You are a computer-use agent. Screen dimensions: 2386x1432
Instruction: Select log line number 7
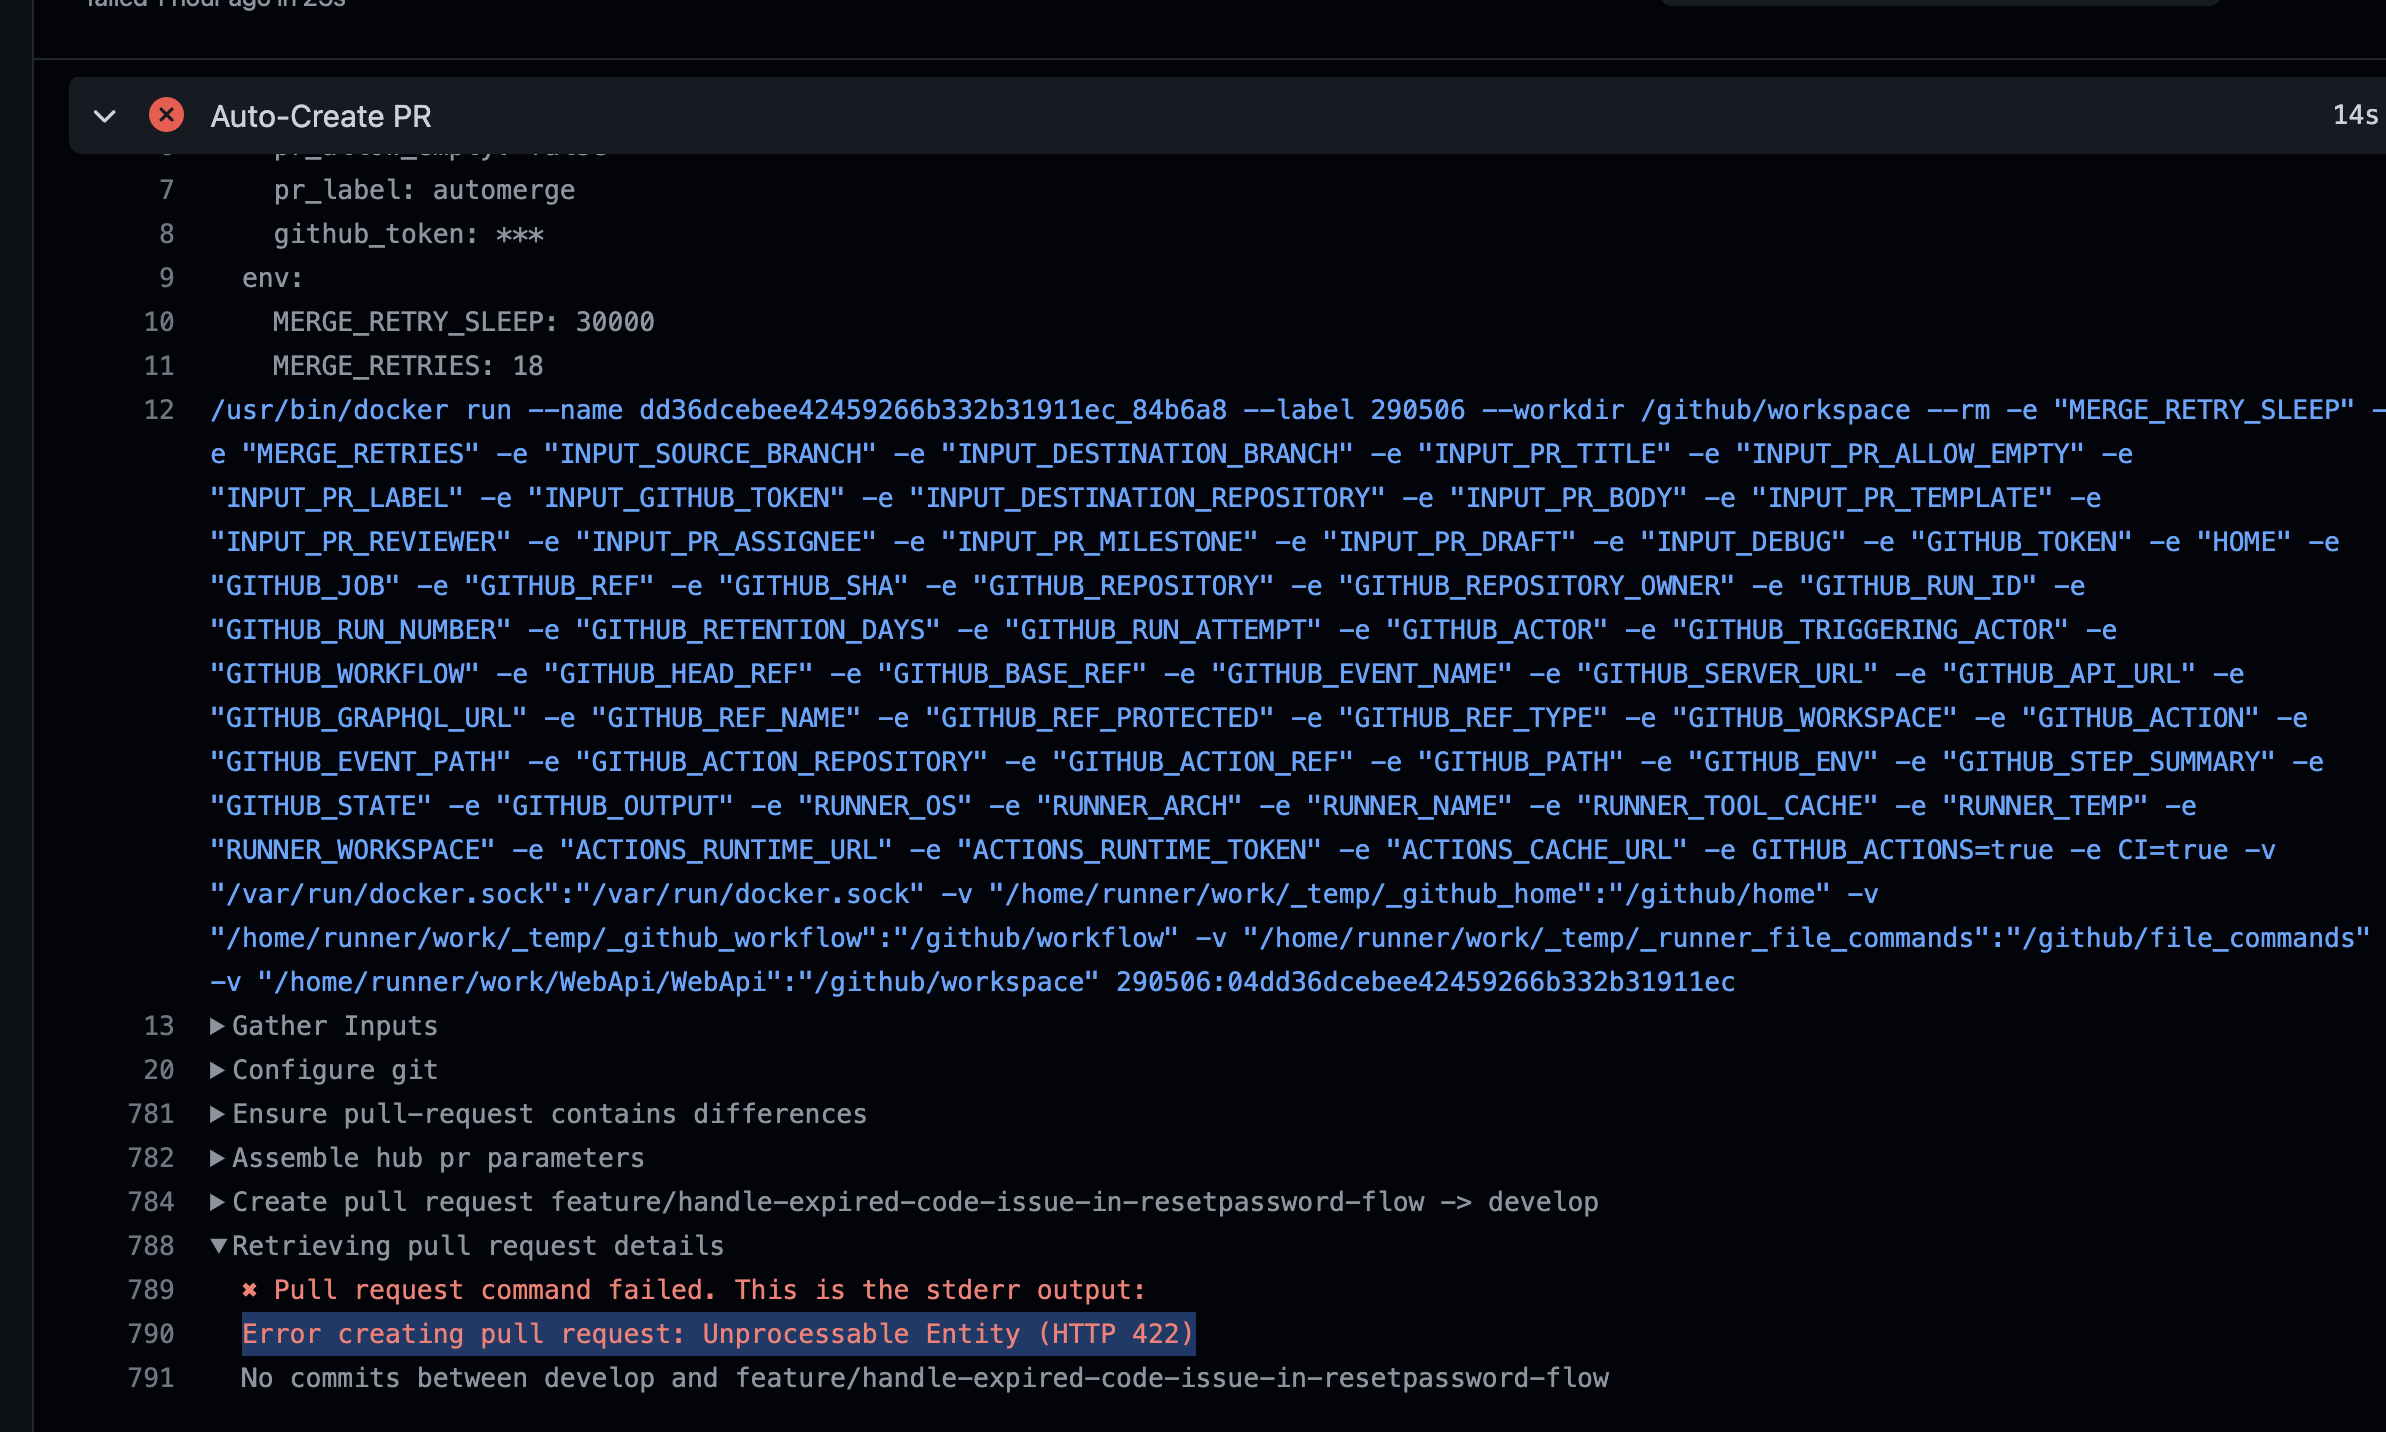[x=167, y=190]
